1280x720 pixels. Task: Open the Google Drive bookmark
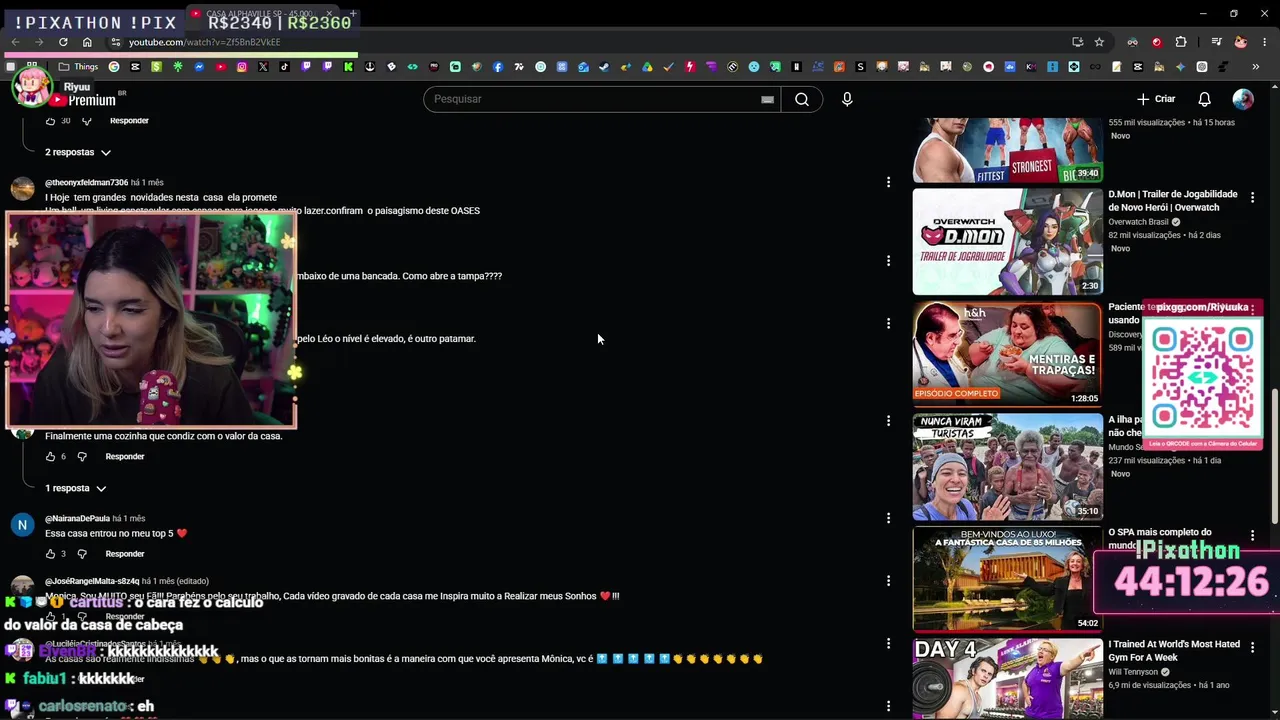647,67
